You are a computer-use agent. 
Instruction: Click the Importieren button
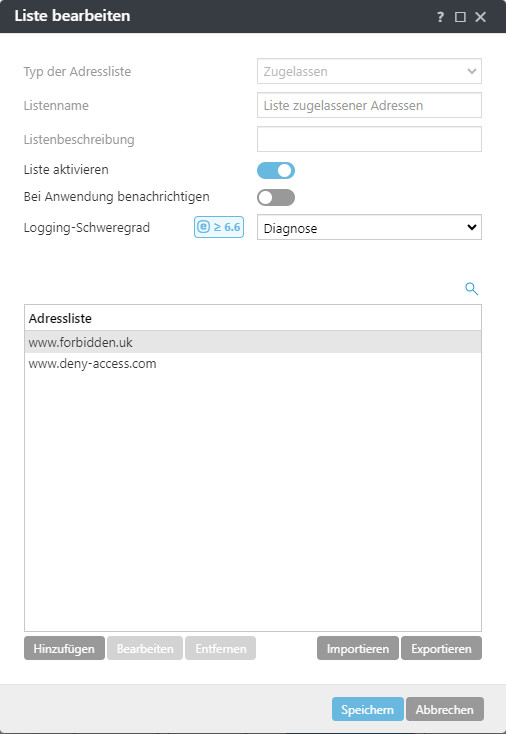click(x=358, y=648)
